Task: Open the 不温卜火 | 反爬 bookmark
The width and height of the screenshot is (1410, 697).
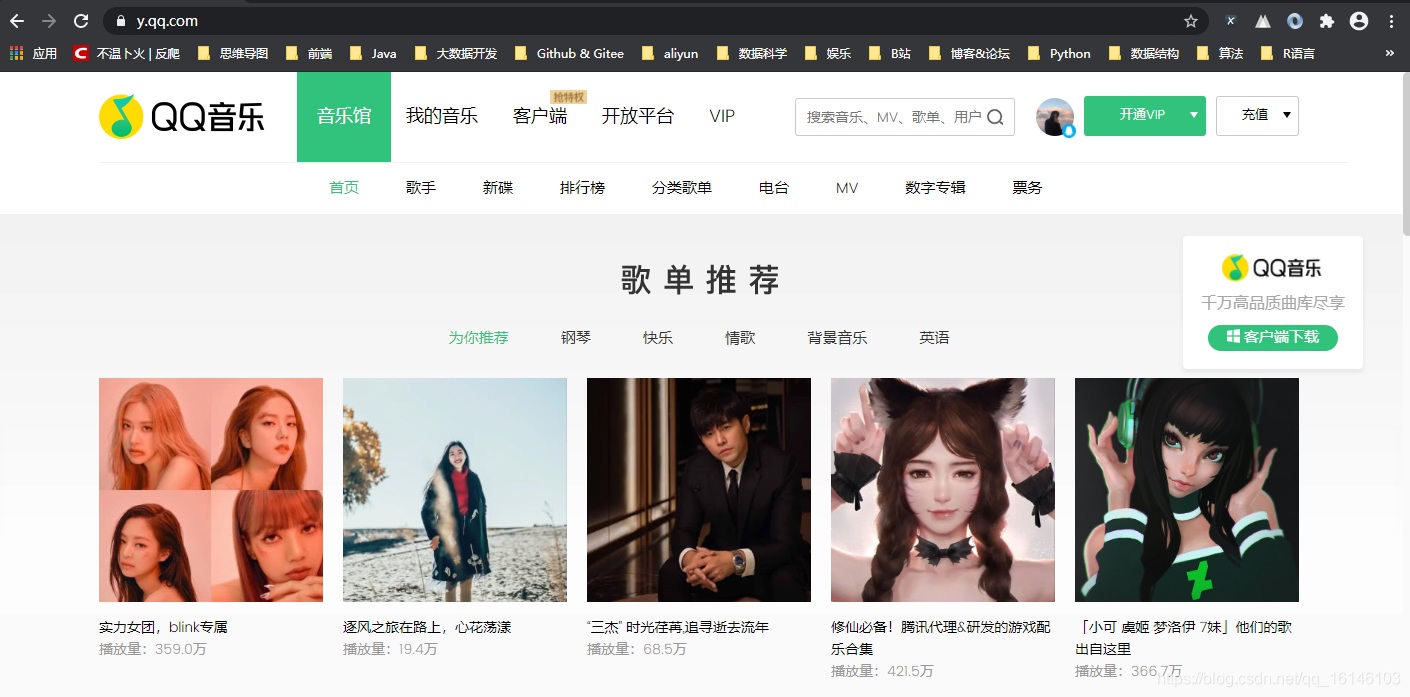Action: point(127,54)
